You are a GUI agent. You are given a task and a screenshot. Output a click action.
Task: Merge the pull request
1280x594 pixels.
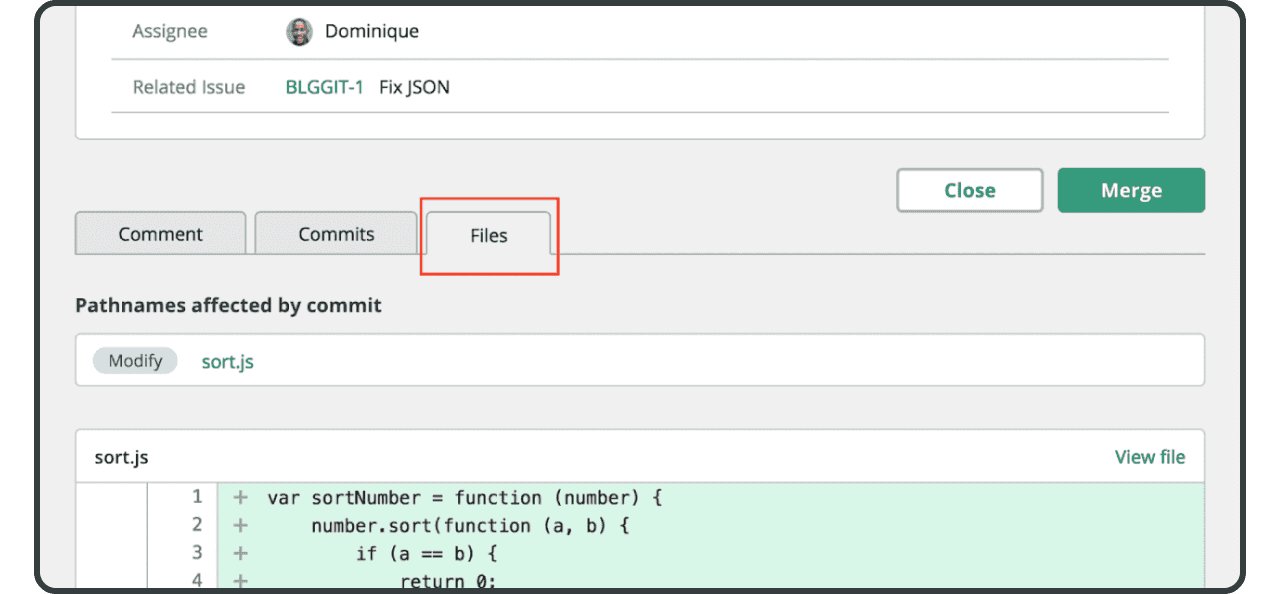[1131, 190]
